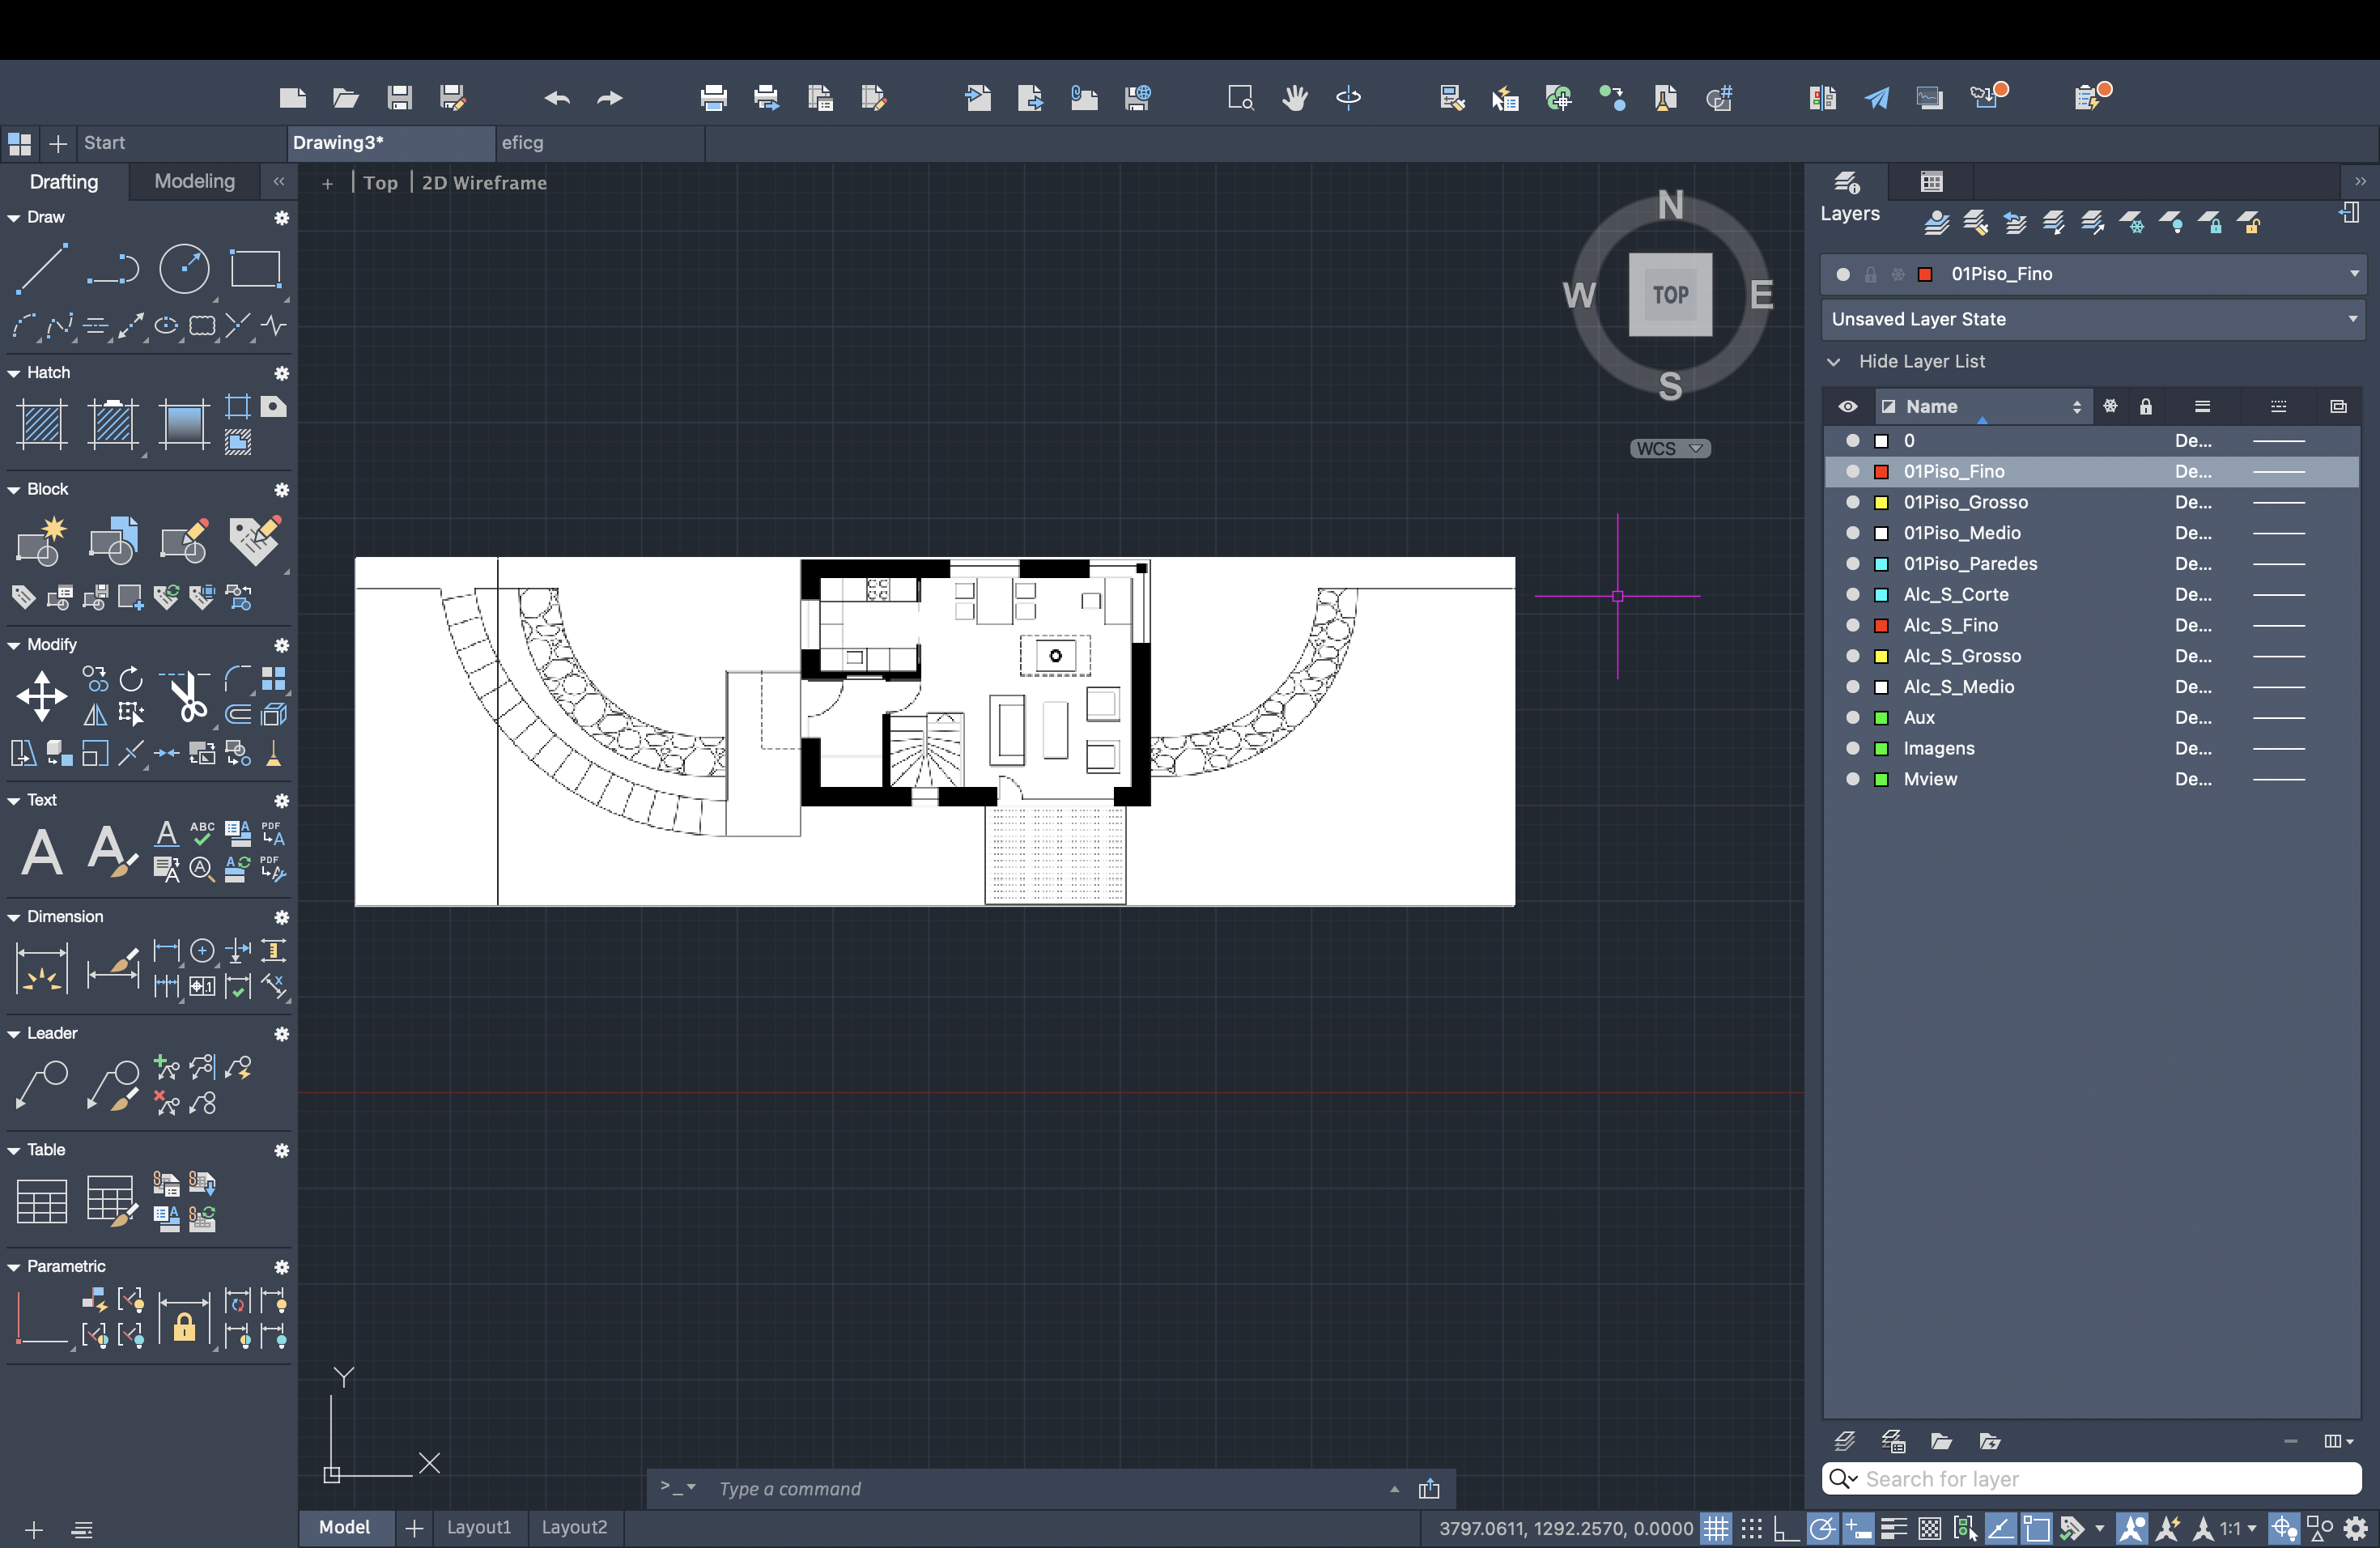Toggle visibility of Imagens layer
This screenshot has width=2380, height=1548.
[x=1847, y=748]
